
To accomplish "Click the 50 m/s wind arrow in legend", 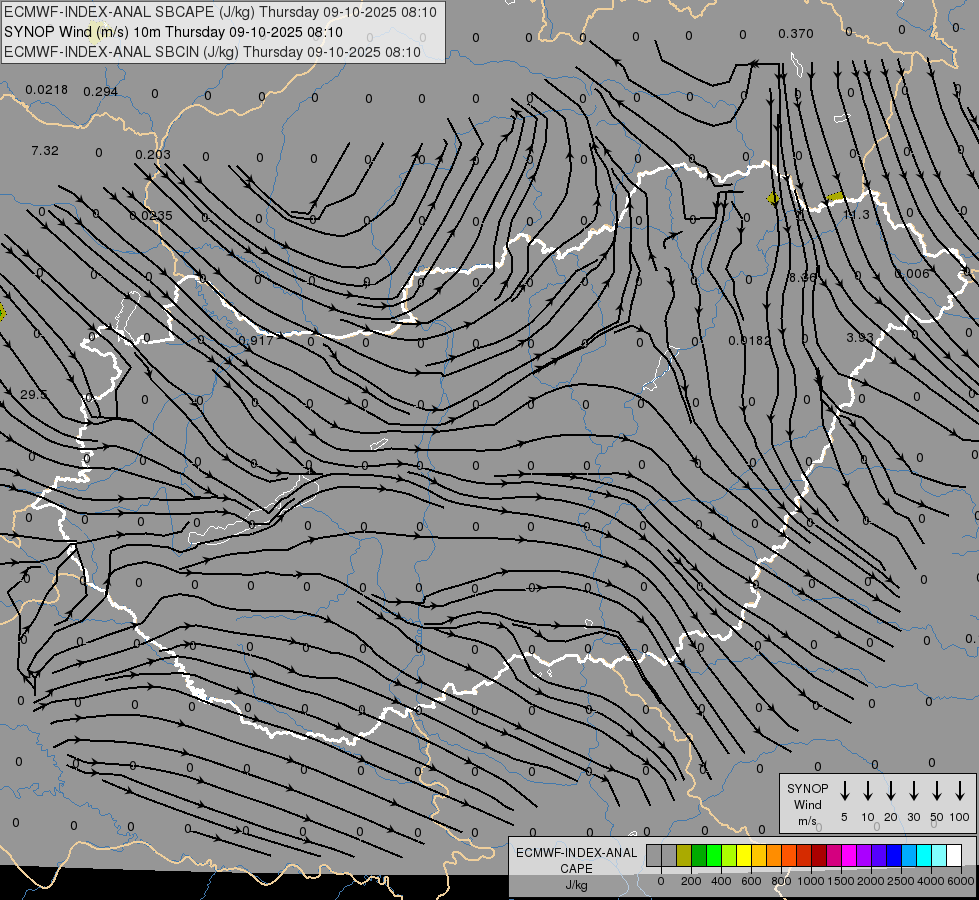I will [x=937, y=791].
